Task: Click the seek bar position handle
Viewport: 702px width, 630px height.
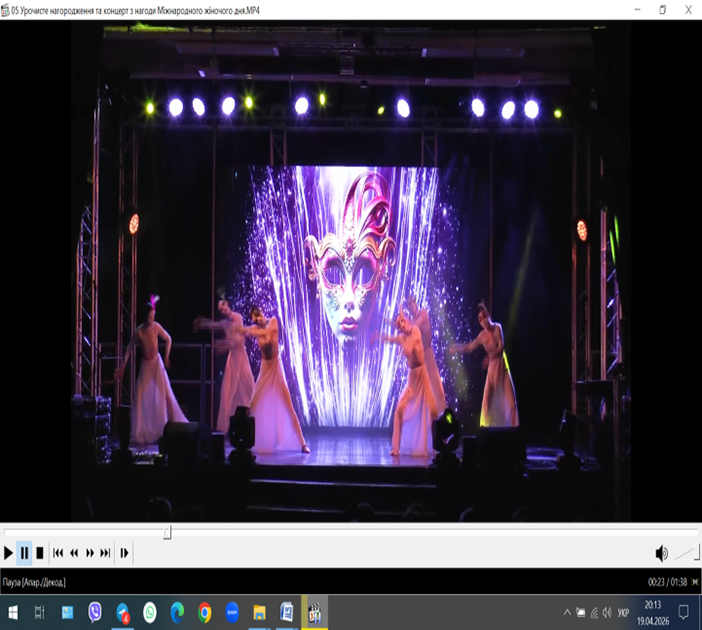Action: pyautogui.click(x=167, y=533)
